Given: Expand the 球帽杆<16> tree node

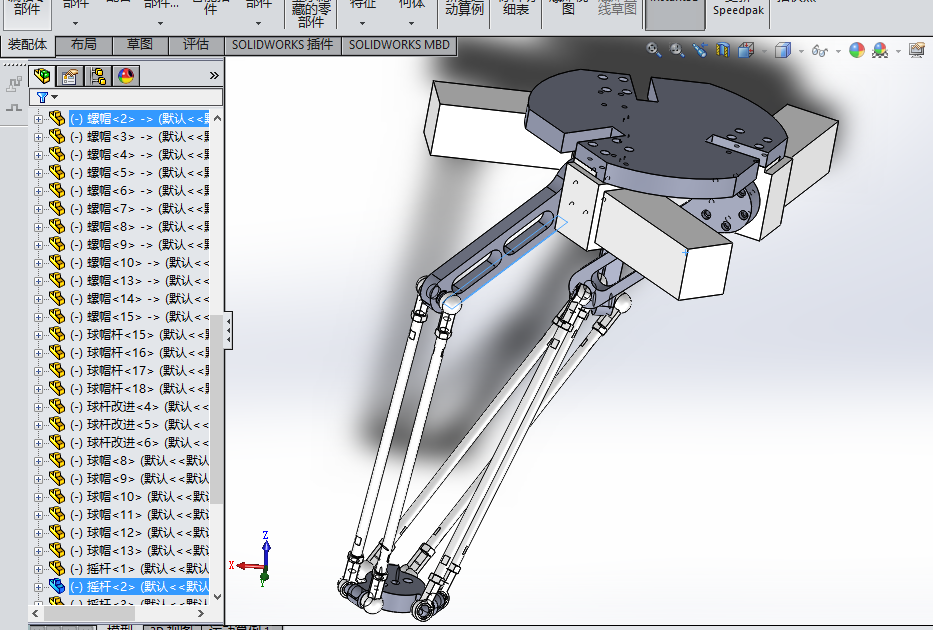Looking at the screenshot, I should 39,353.
